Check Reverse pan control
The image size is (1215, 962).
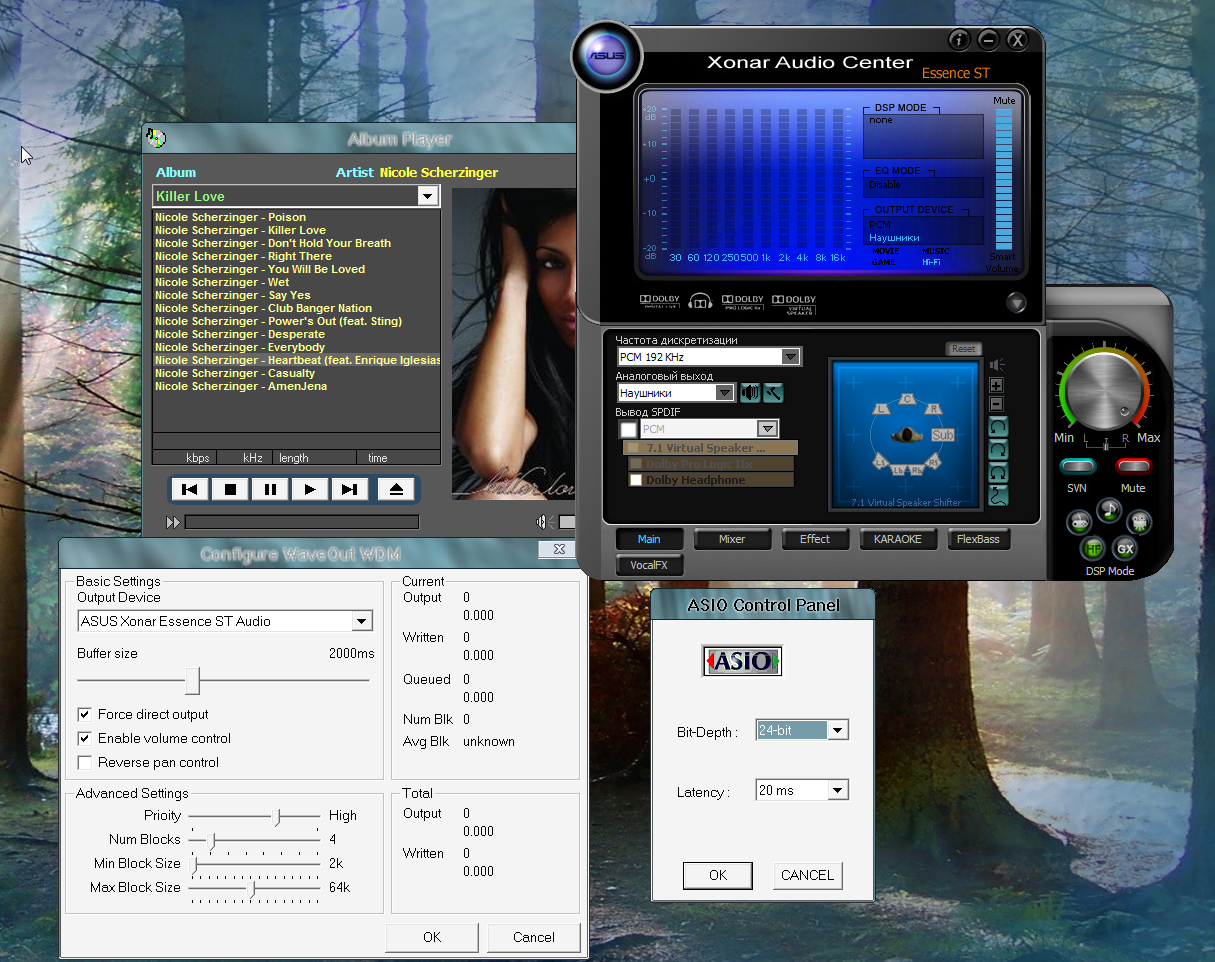(85, 762)
